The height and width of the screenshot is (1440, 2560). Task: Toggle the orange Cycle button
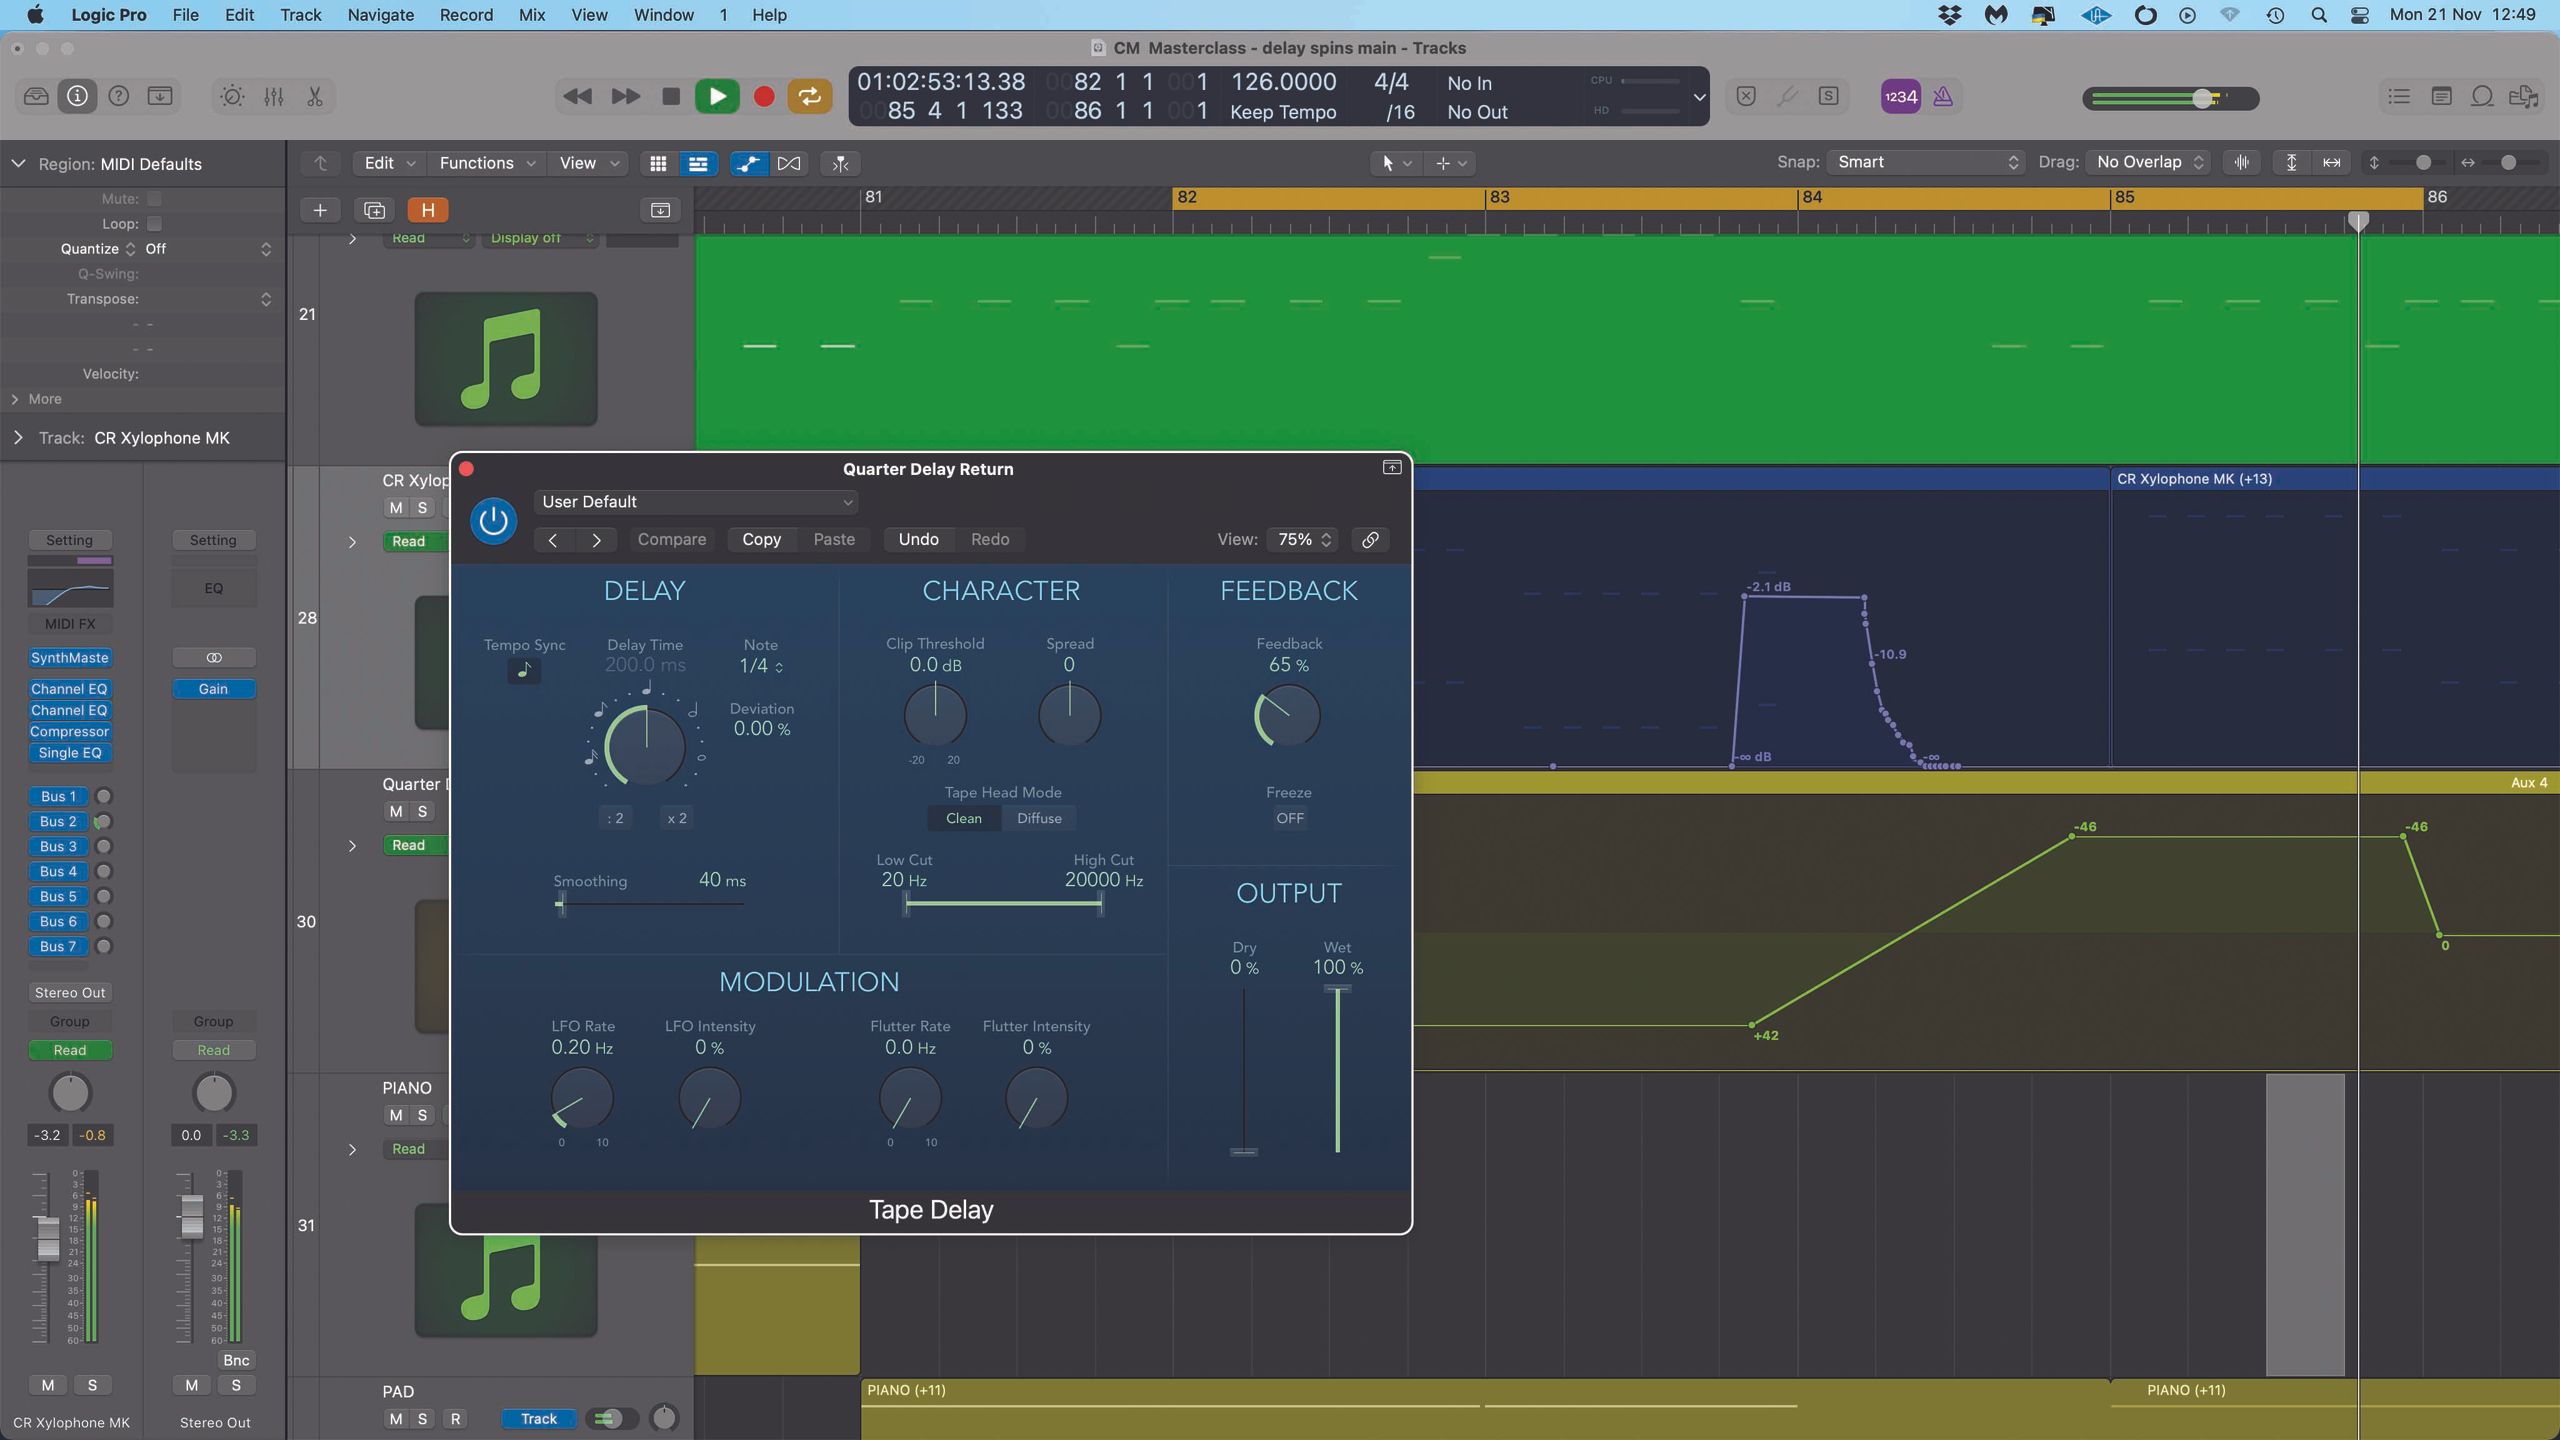809,96
